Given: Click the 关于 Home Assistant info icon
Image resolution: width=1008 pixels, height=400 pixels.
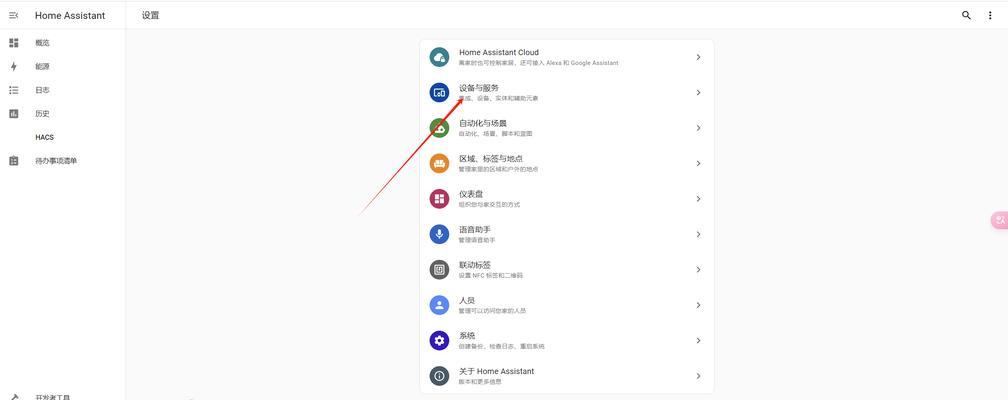Looking at the screenshot, I should click(x=440, y=376).
